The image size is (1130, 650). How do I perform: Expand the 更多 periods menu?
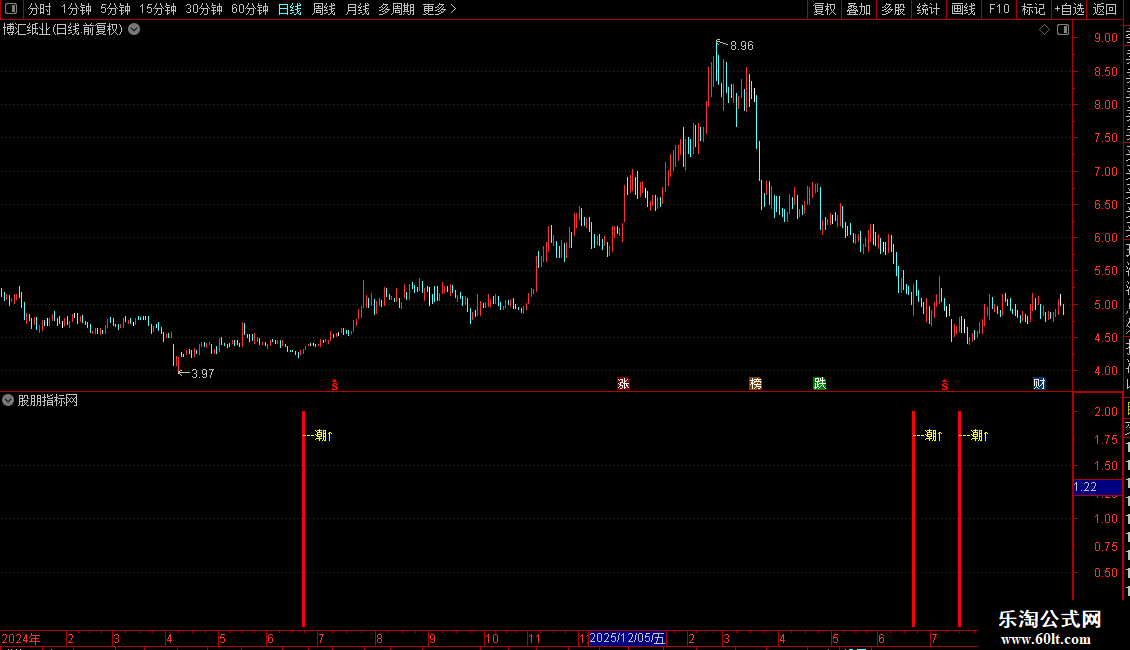pos(439,9)
